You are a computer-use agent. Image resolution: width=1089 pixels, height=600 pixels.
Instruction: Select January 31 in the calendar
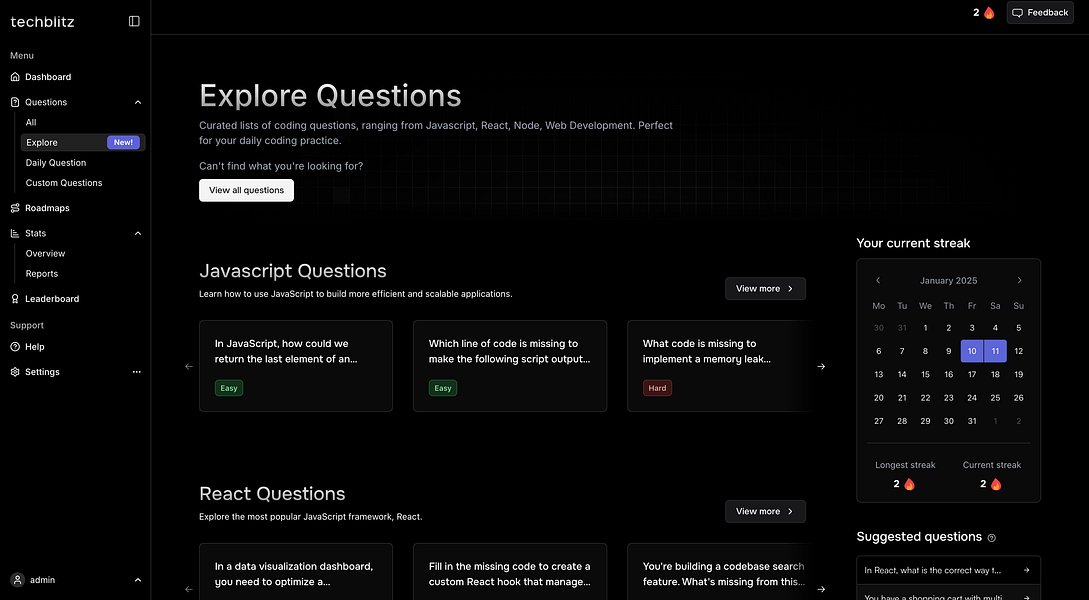(972, 421)
